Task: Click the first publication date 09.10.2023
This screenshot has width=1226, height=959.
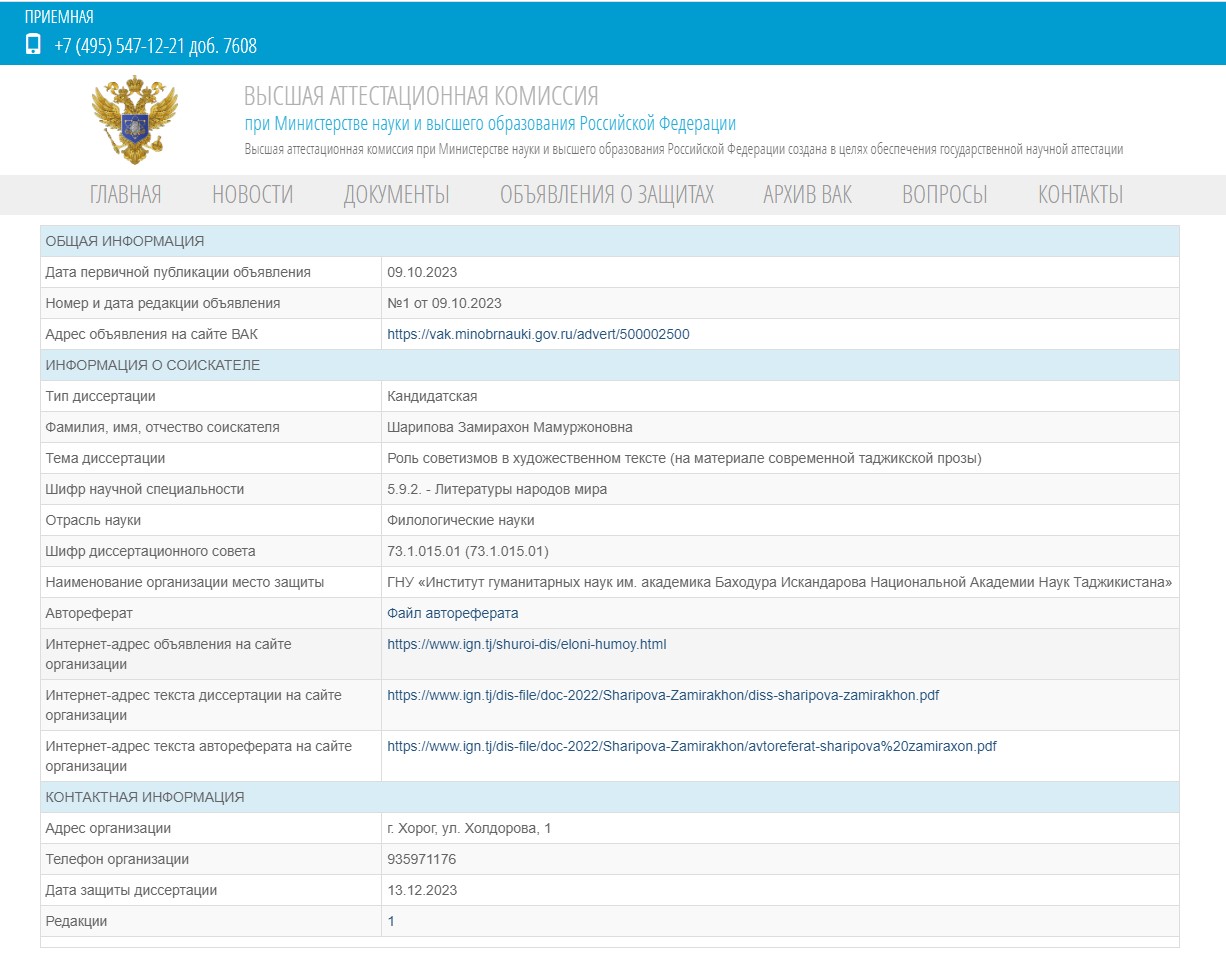Action: point(422,272)
